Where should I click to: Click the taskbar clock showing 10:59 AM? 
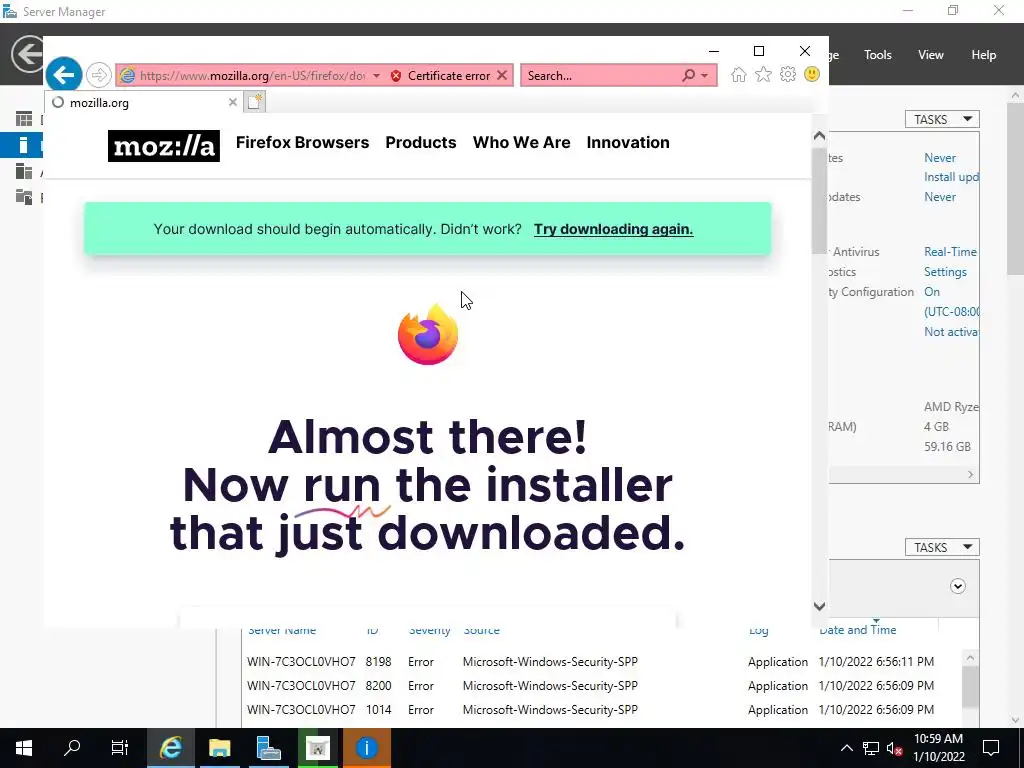[938, 748]
